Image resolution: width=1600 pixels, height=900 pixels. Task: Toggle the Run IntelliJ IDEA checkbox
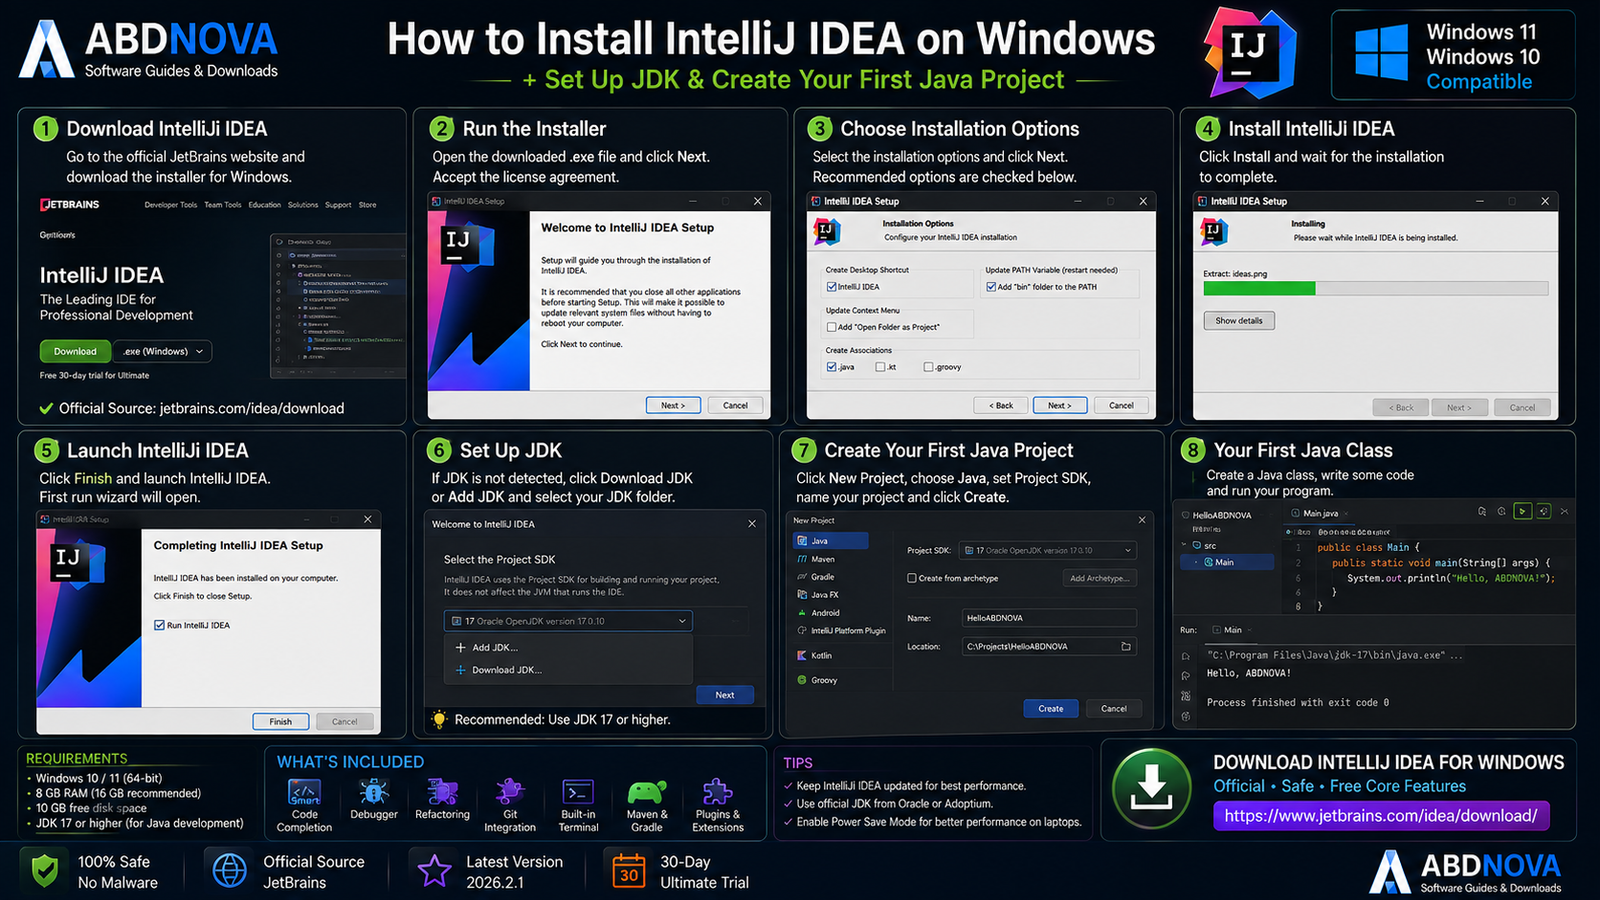click(x=159, y=625)
